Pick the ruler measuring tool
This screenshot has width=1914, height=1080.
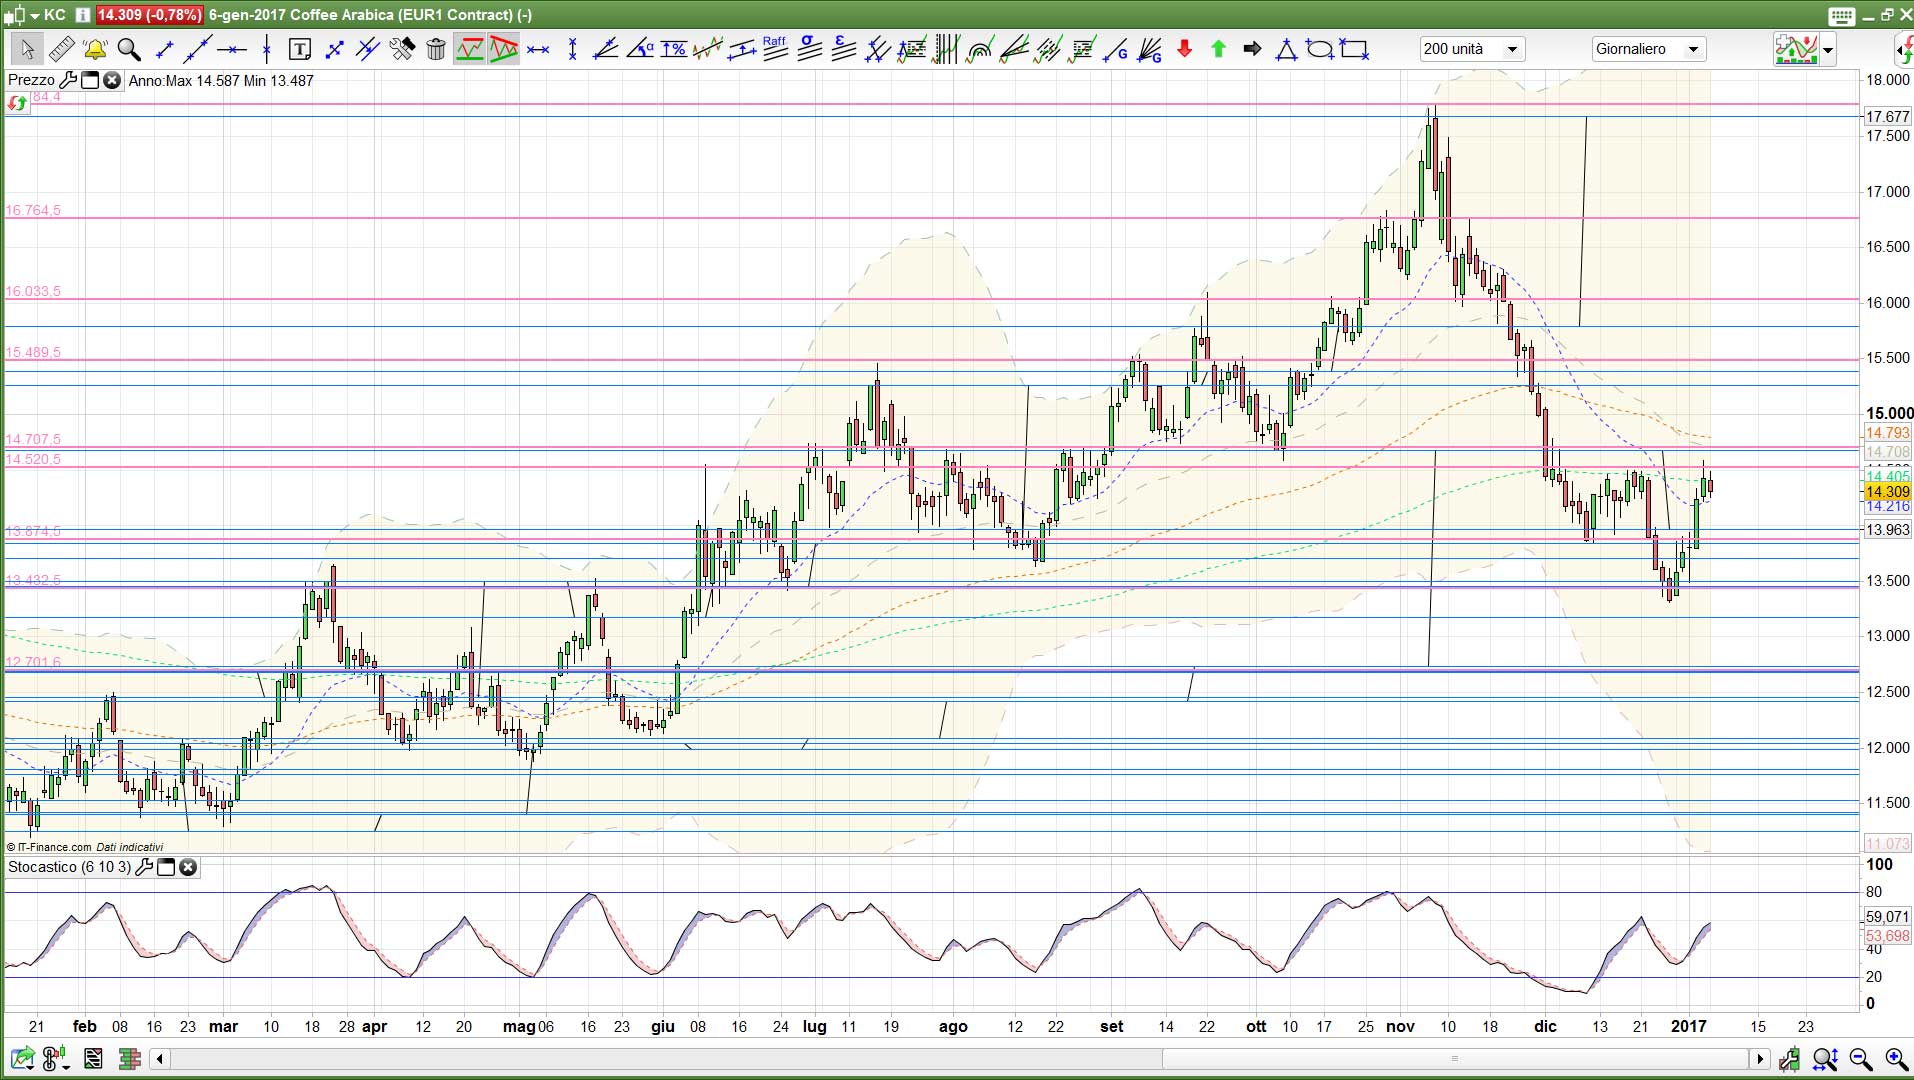(61, 49)
